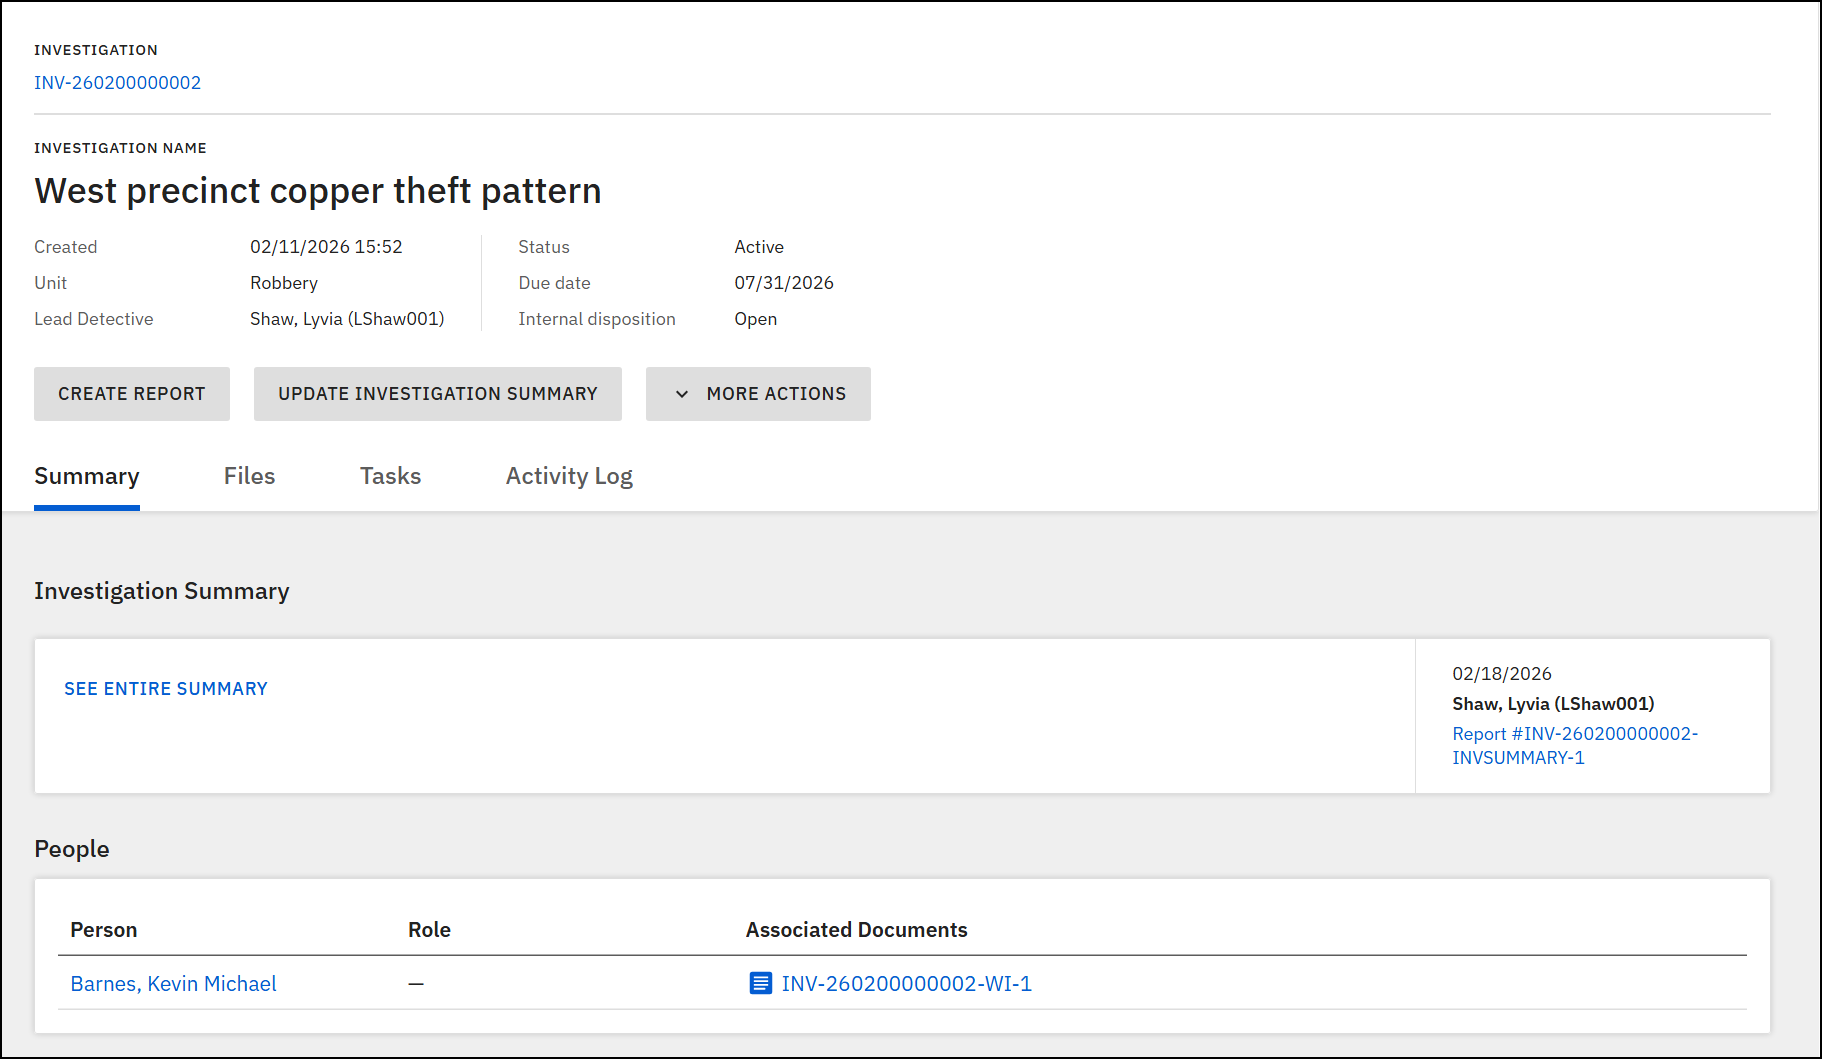Expand the MORE ACTIONS menu

pyautogui.click(x=757, y=394)
